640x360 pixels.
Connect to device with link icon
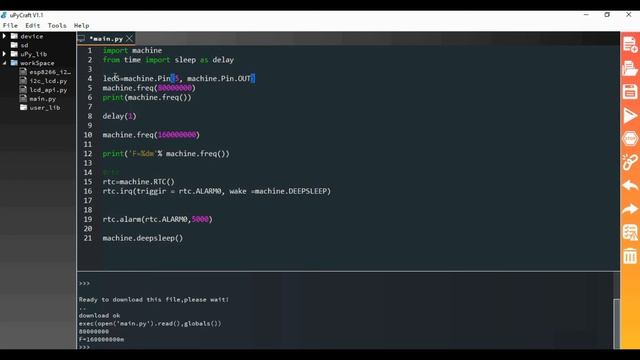[x=630, y=162]
